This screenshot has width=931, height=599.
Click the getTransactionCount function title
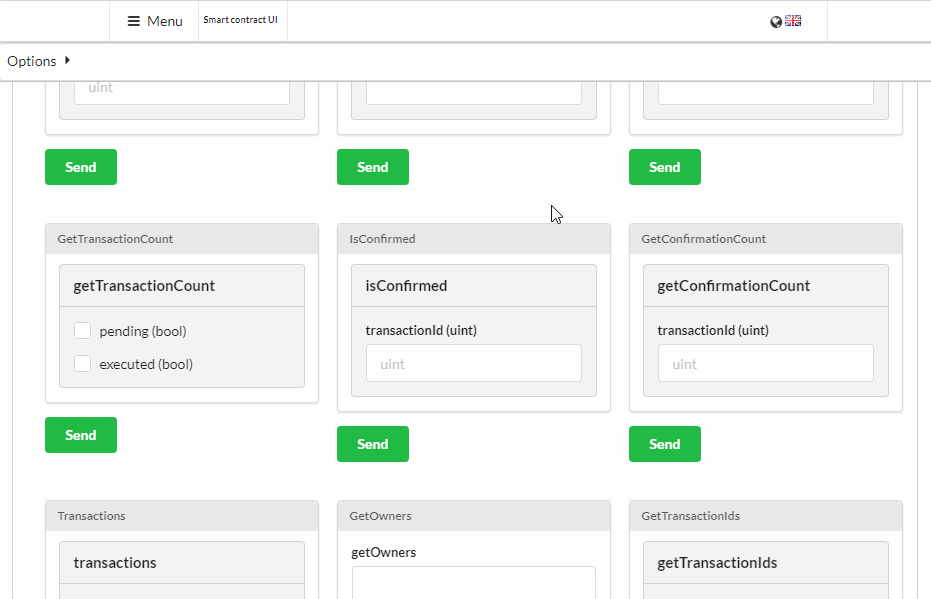coord(144,286)
